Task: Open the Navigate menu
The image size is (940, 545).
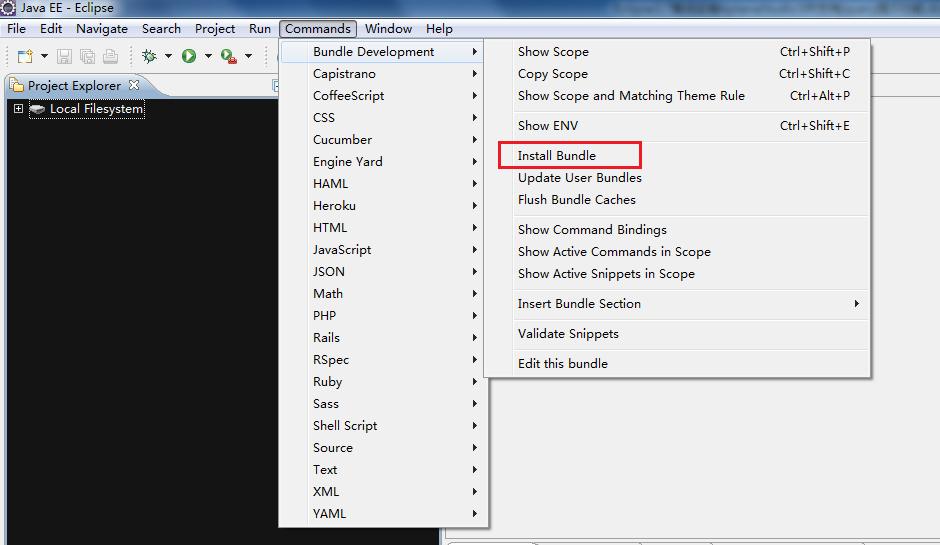Action: (102, 29)
